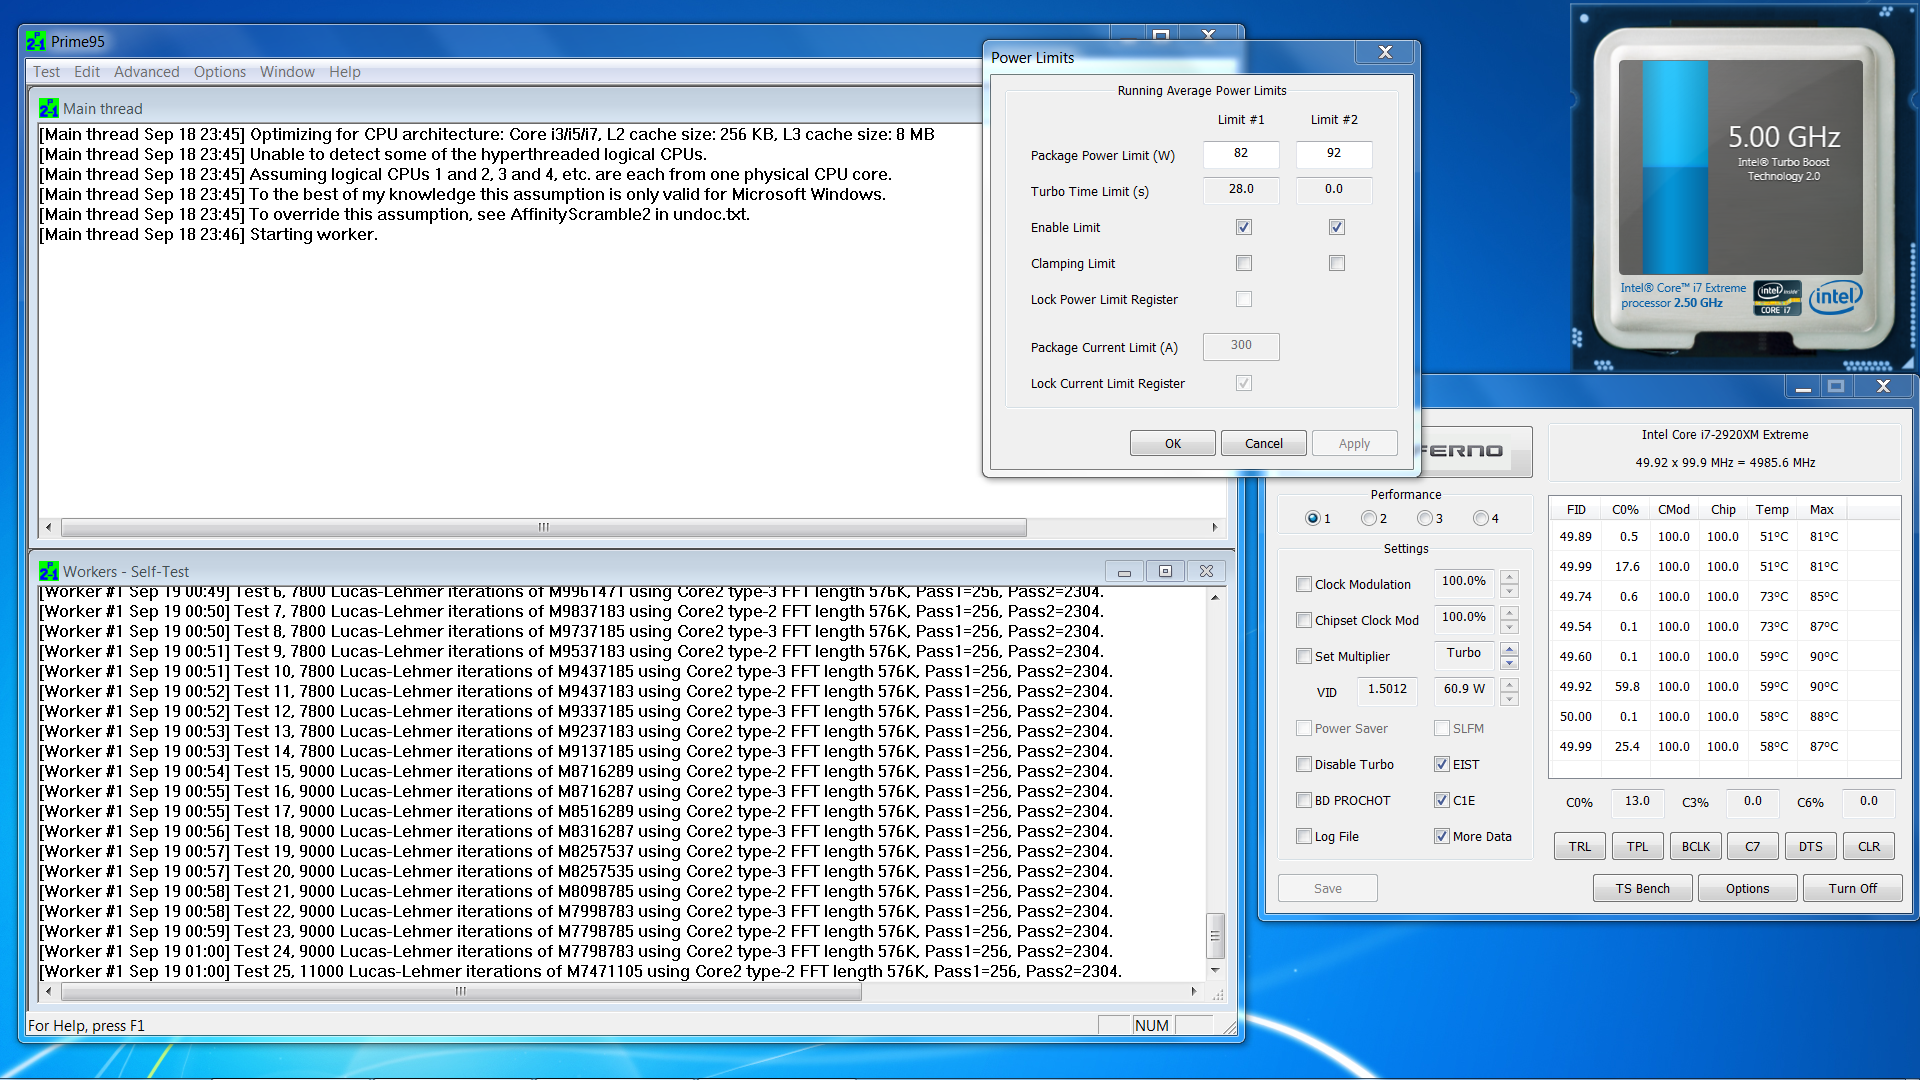Viewport: 1920px width, 1080px height.
Task: Open ThrottleStop Options
Action: point(1747,888)
